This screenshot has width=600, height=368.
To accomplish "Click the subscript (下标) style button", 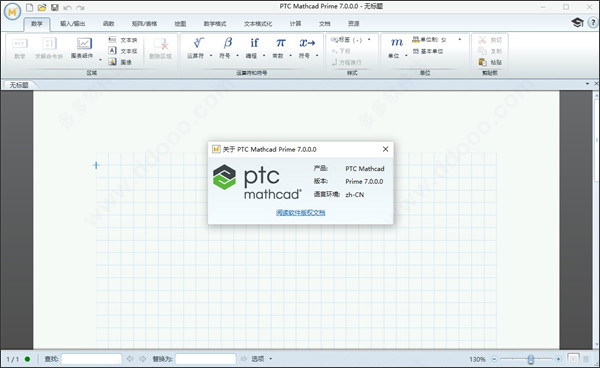I will [x=341, y=51].
